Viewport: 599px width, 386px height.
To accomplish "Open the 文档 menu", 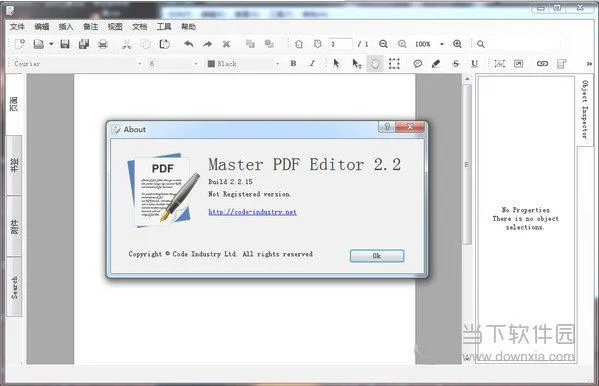I will click(139, 26).
